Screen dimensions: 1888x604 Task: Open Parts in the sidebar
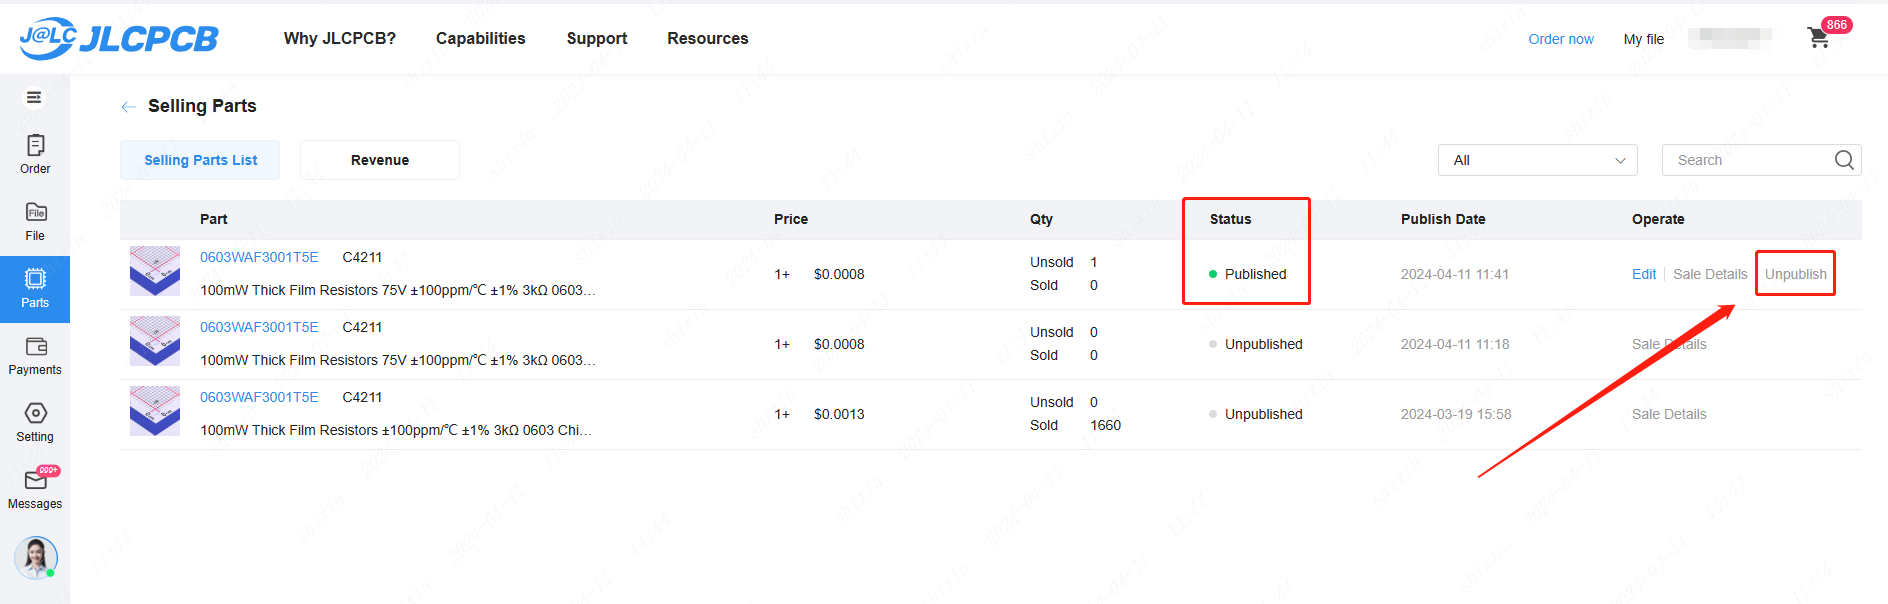(35, 289)
